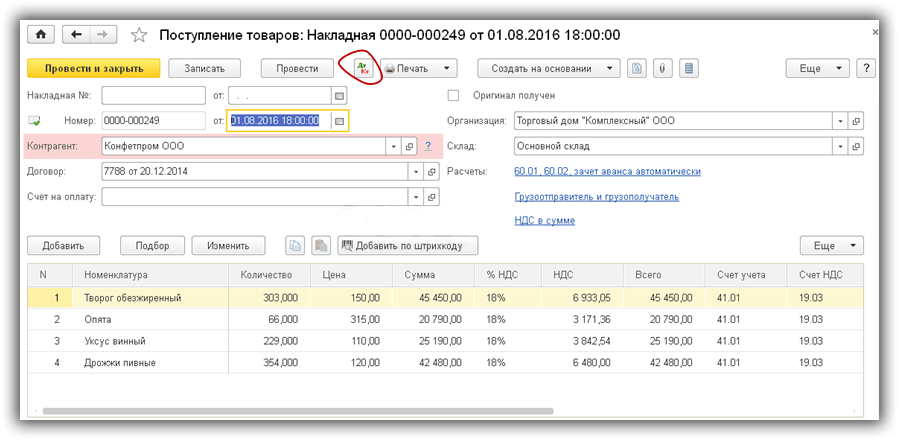Open the Печать dropdown menu
This screenshot has height=440, width=899.
[x=419, y=69]
